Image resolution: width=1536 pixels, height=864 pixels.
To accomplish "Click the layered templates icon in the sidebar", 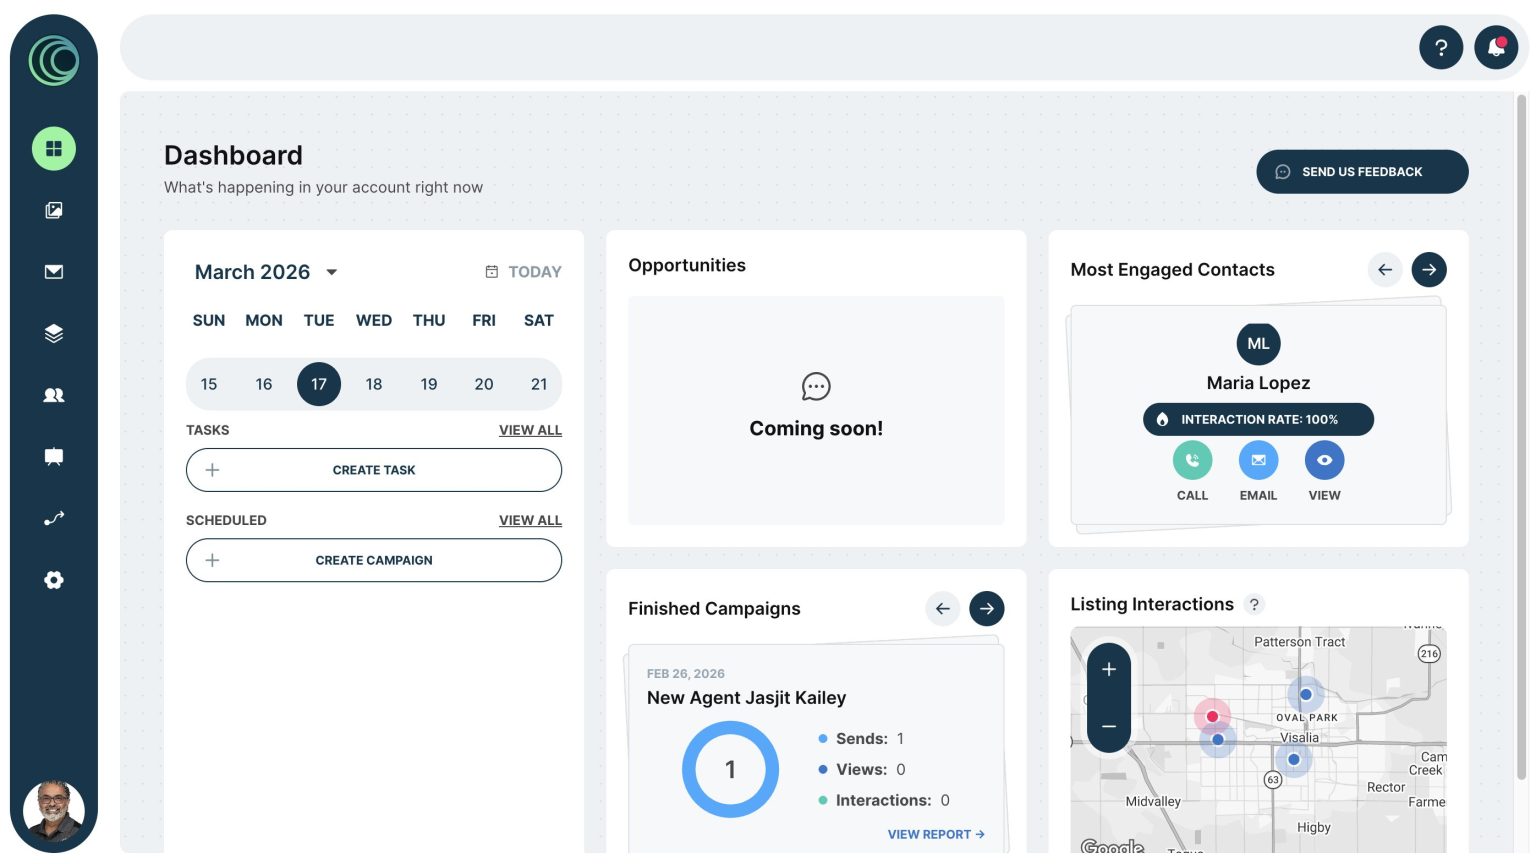I will click(53, 333).
